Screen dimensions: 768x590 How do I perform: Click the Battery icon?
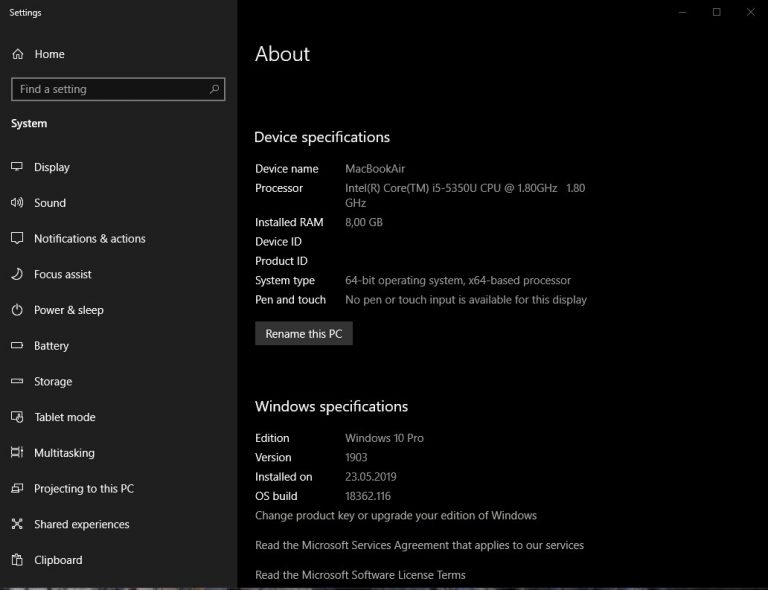tap(17, 346)
